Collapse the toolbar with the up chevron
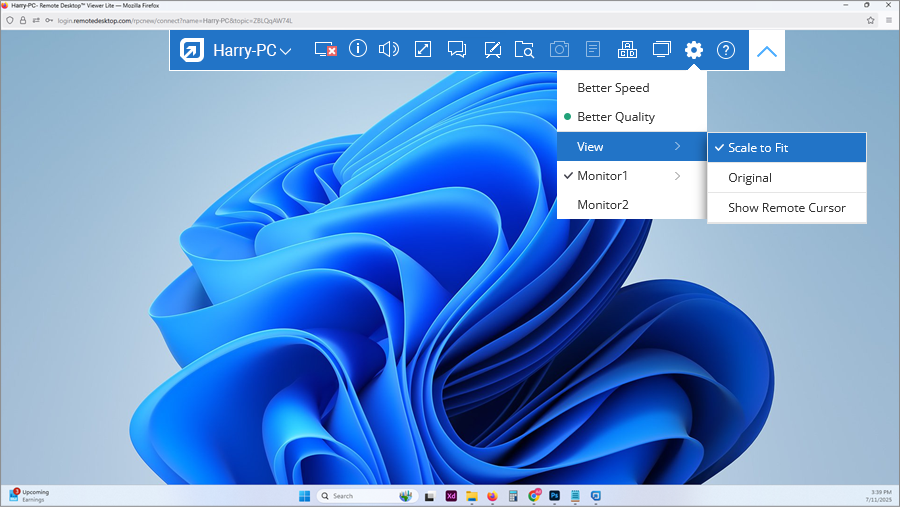This screenshot has height=507, width=900. (x=766, y=51)
